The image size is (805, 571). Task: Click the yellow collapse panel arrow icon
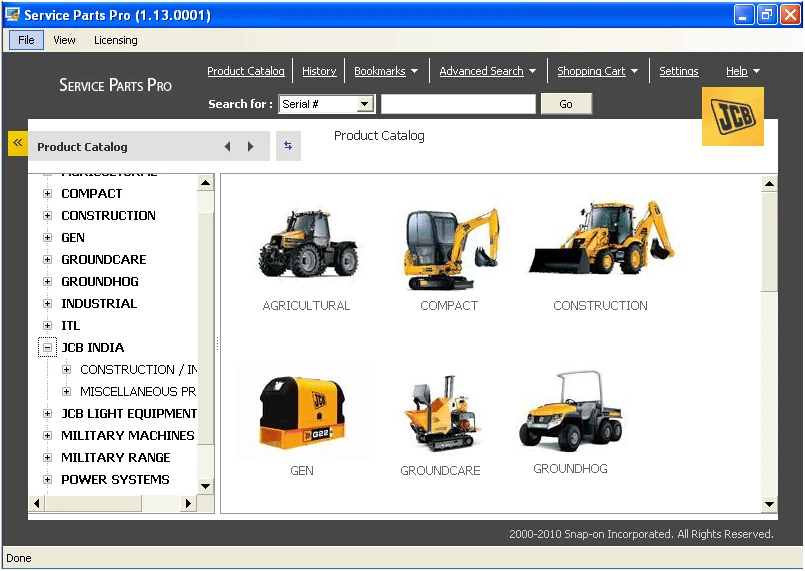coord(17,143)
